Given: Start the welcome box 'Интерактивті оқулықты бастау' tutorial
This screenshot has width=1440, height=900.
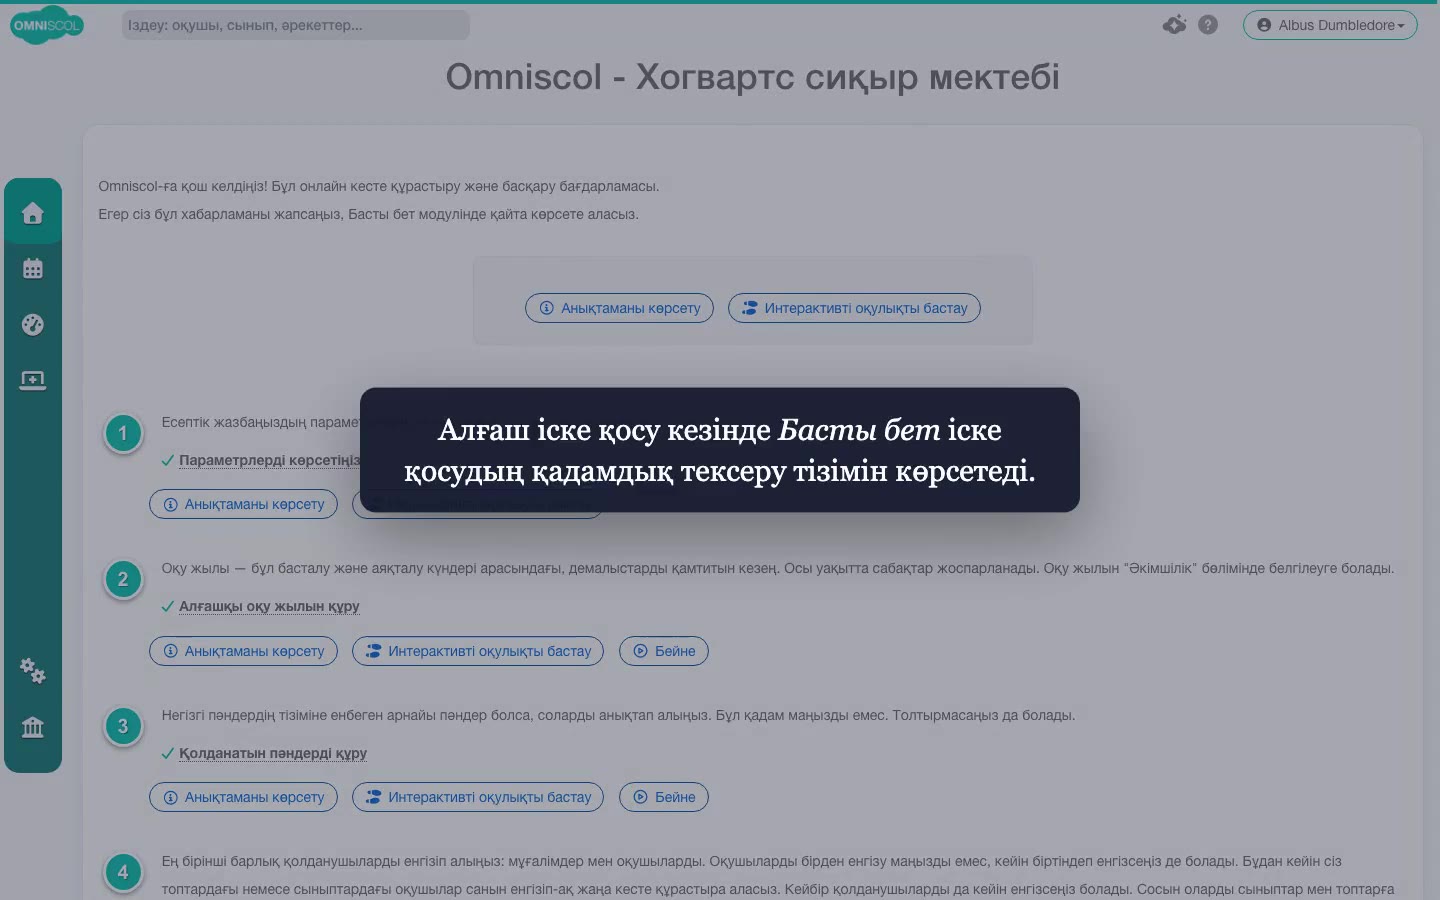Looking at the screenshot, I should click(854, 308).
